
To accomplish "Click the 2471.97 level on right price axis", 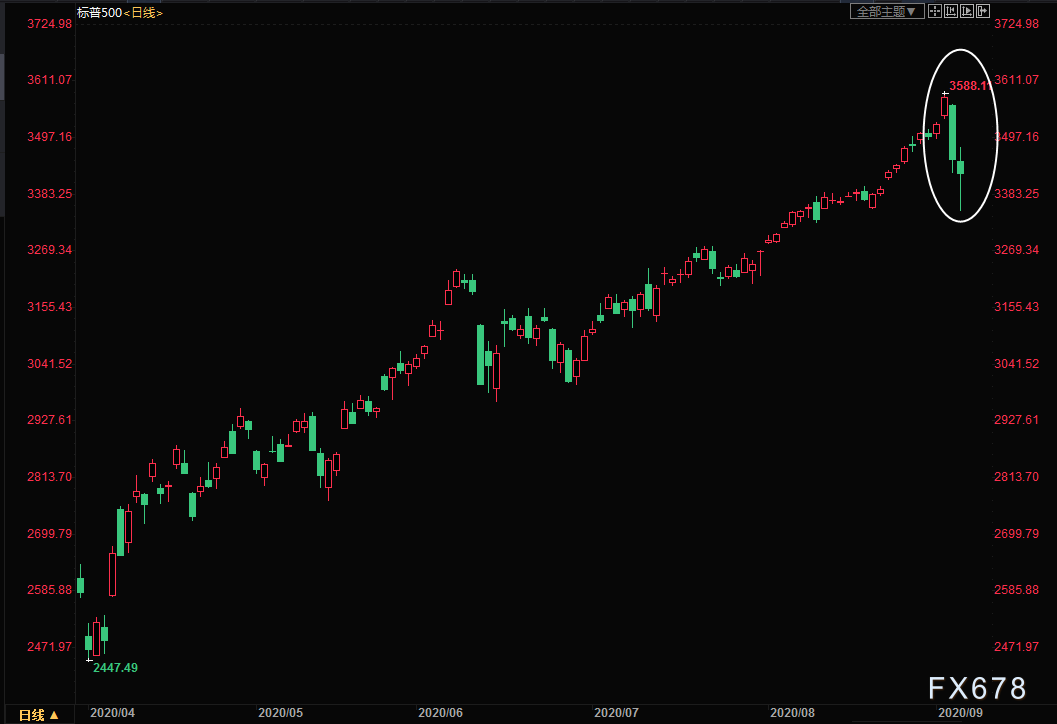I will [1019, 646].
